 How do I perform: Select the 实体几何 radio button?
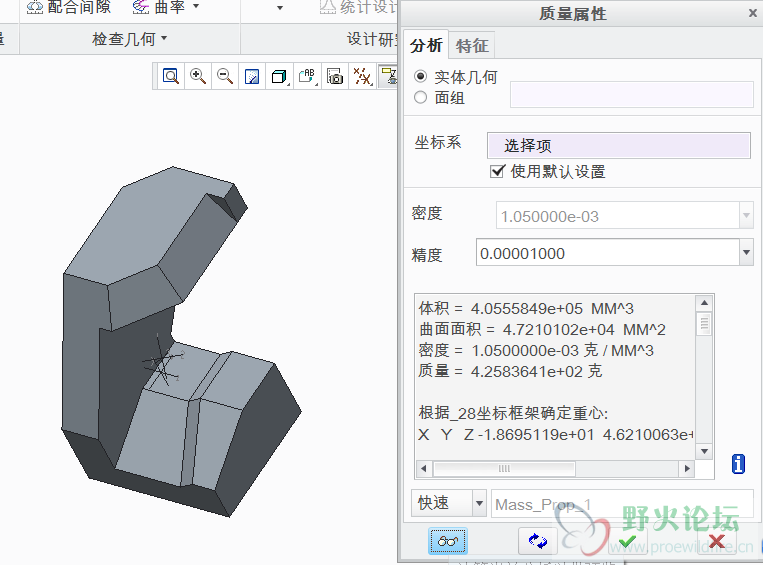(421, 77)
